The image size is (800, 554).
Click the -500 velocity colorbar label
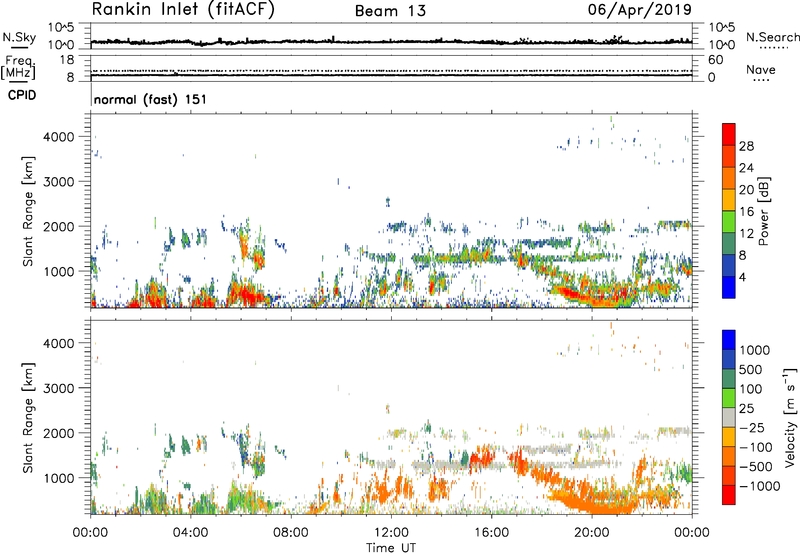(756, 467)
